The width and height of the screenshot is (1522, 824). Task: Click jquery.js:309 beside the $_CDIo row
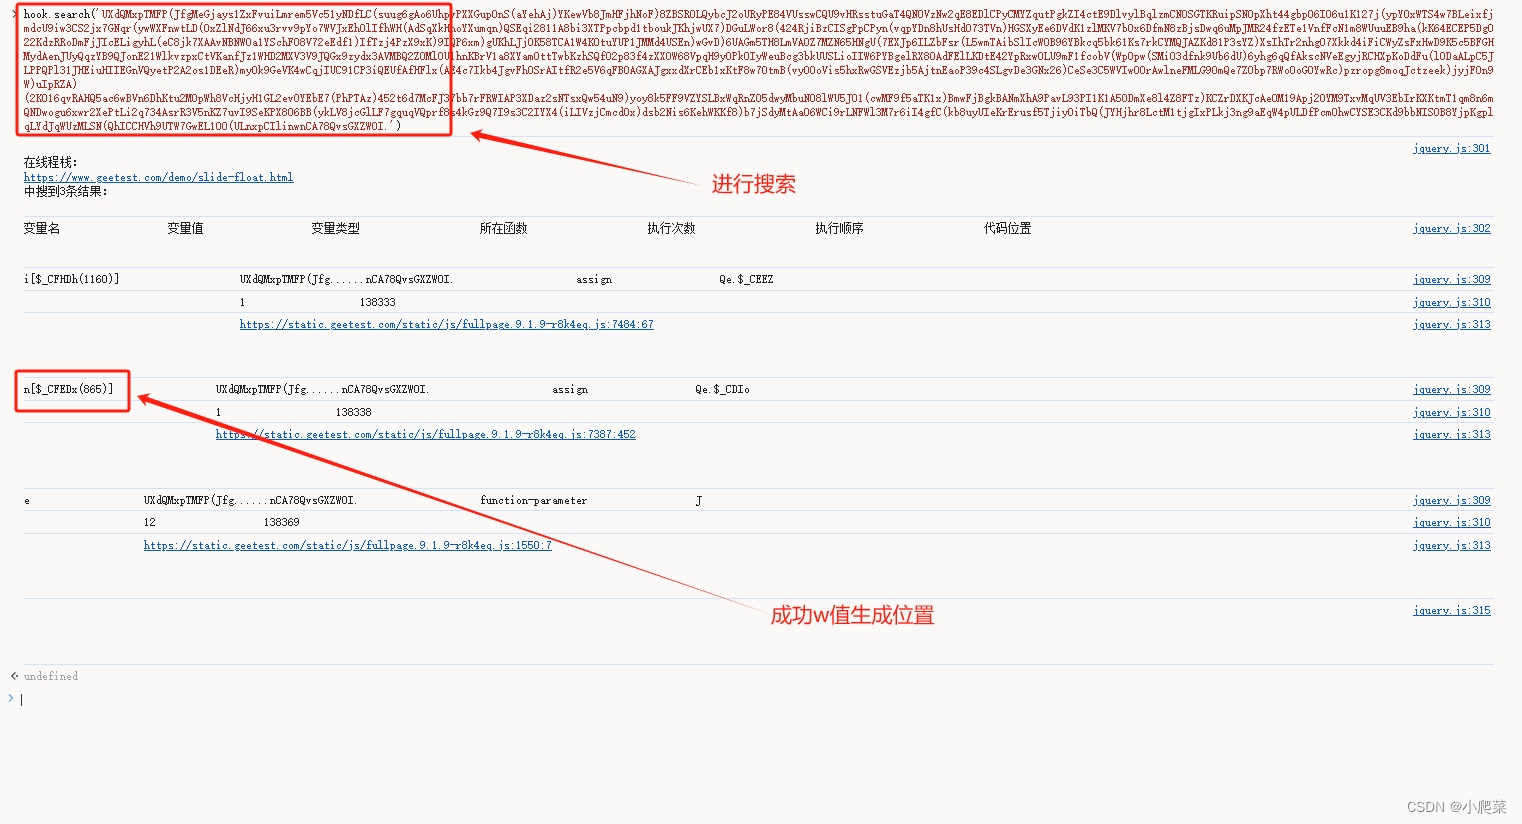pos(1451,389)
